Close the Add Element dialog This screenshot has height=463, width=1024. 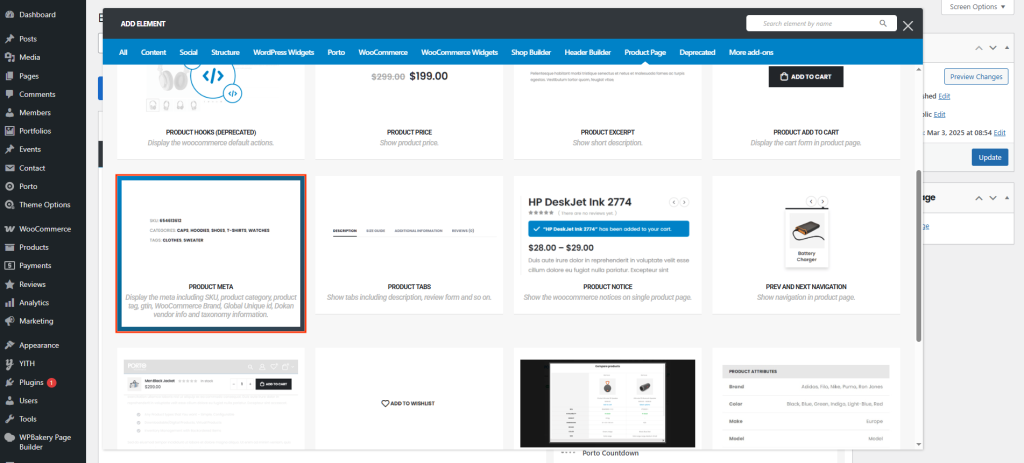(x=908, y=26)
